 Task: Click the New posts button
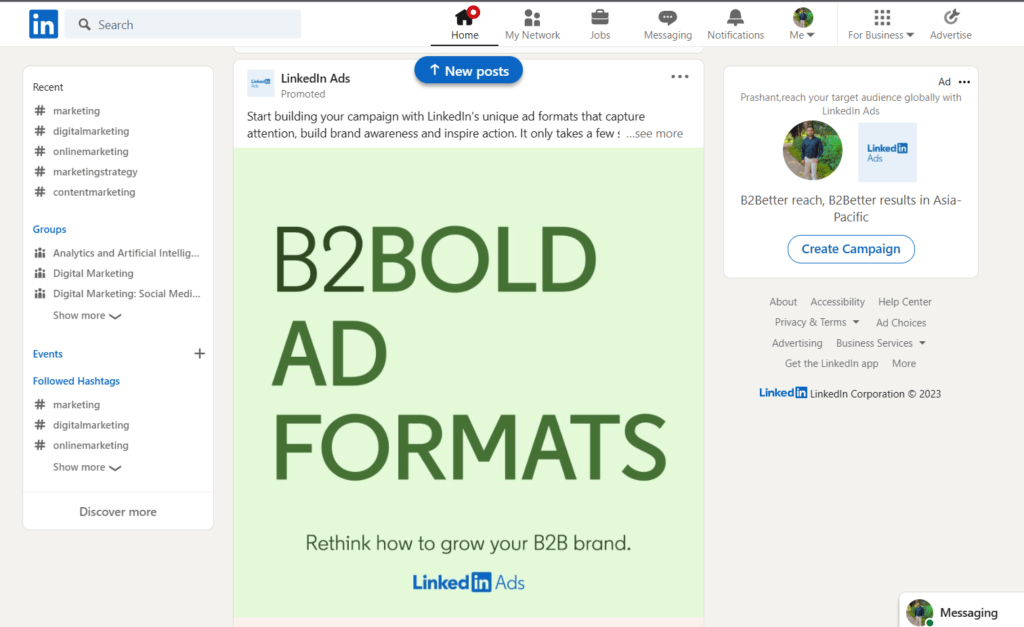pos(468,71)
